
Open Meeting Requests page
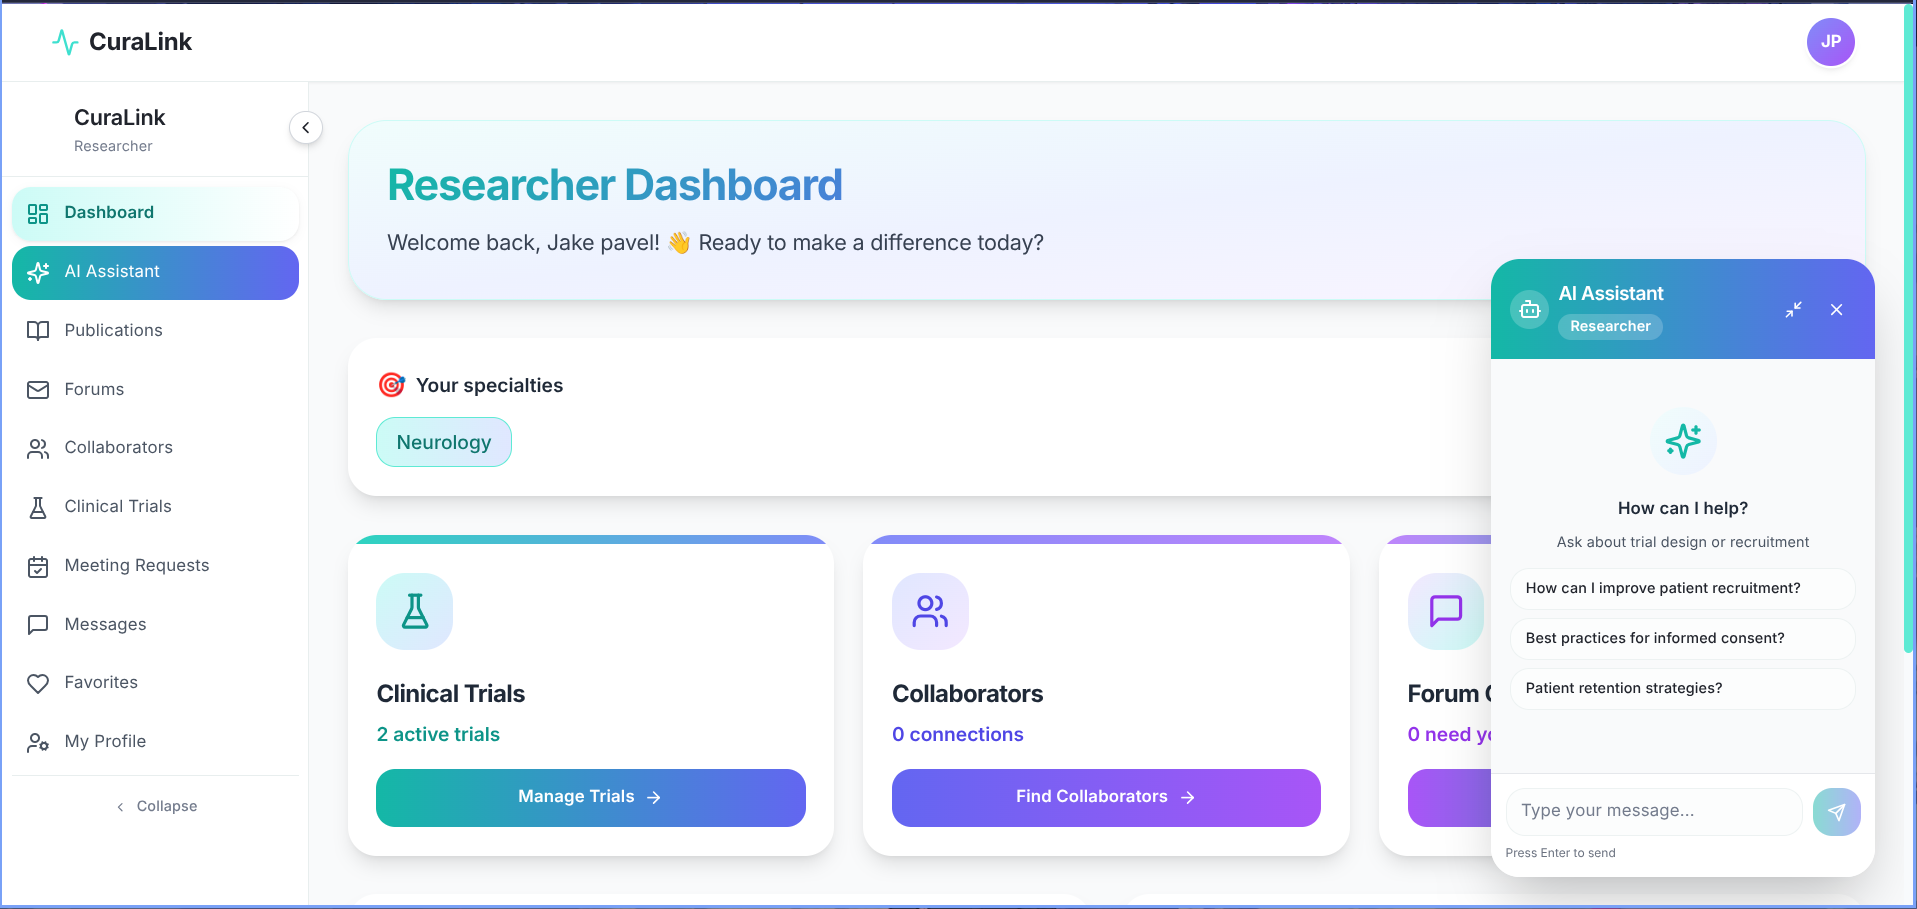(x=155, y=566)
